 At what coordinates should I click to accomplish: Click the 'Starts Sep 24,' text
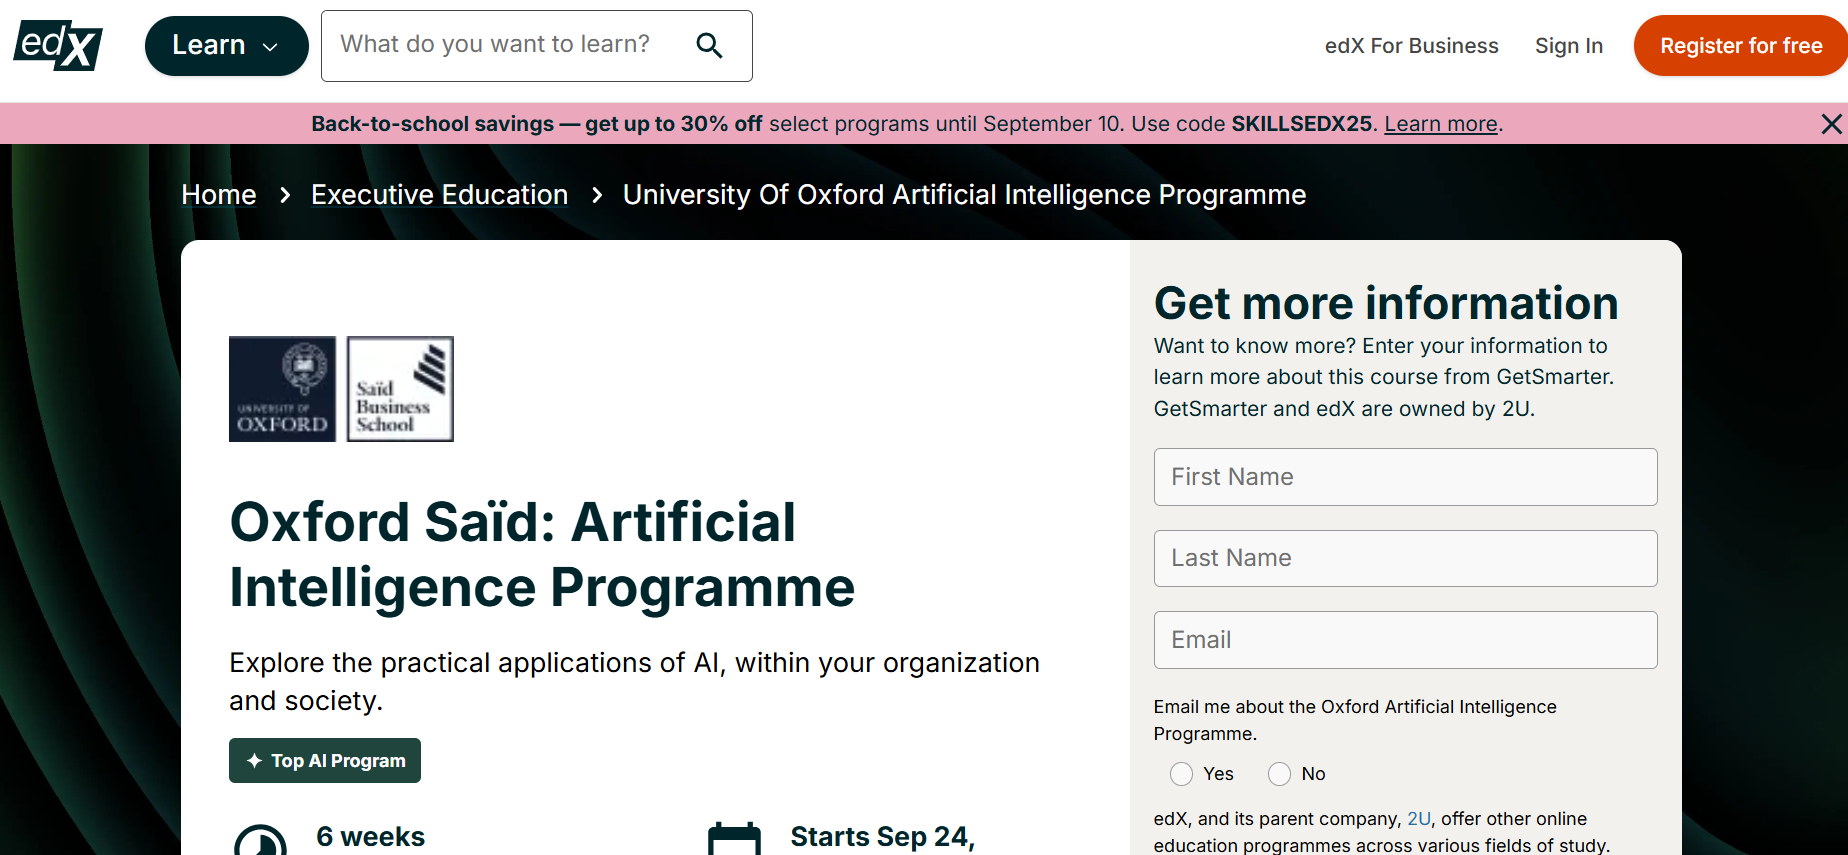882,837
